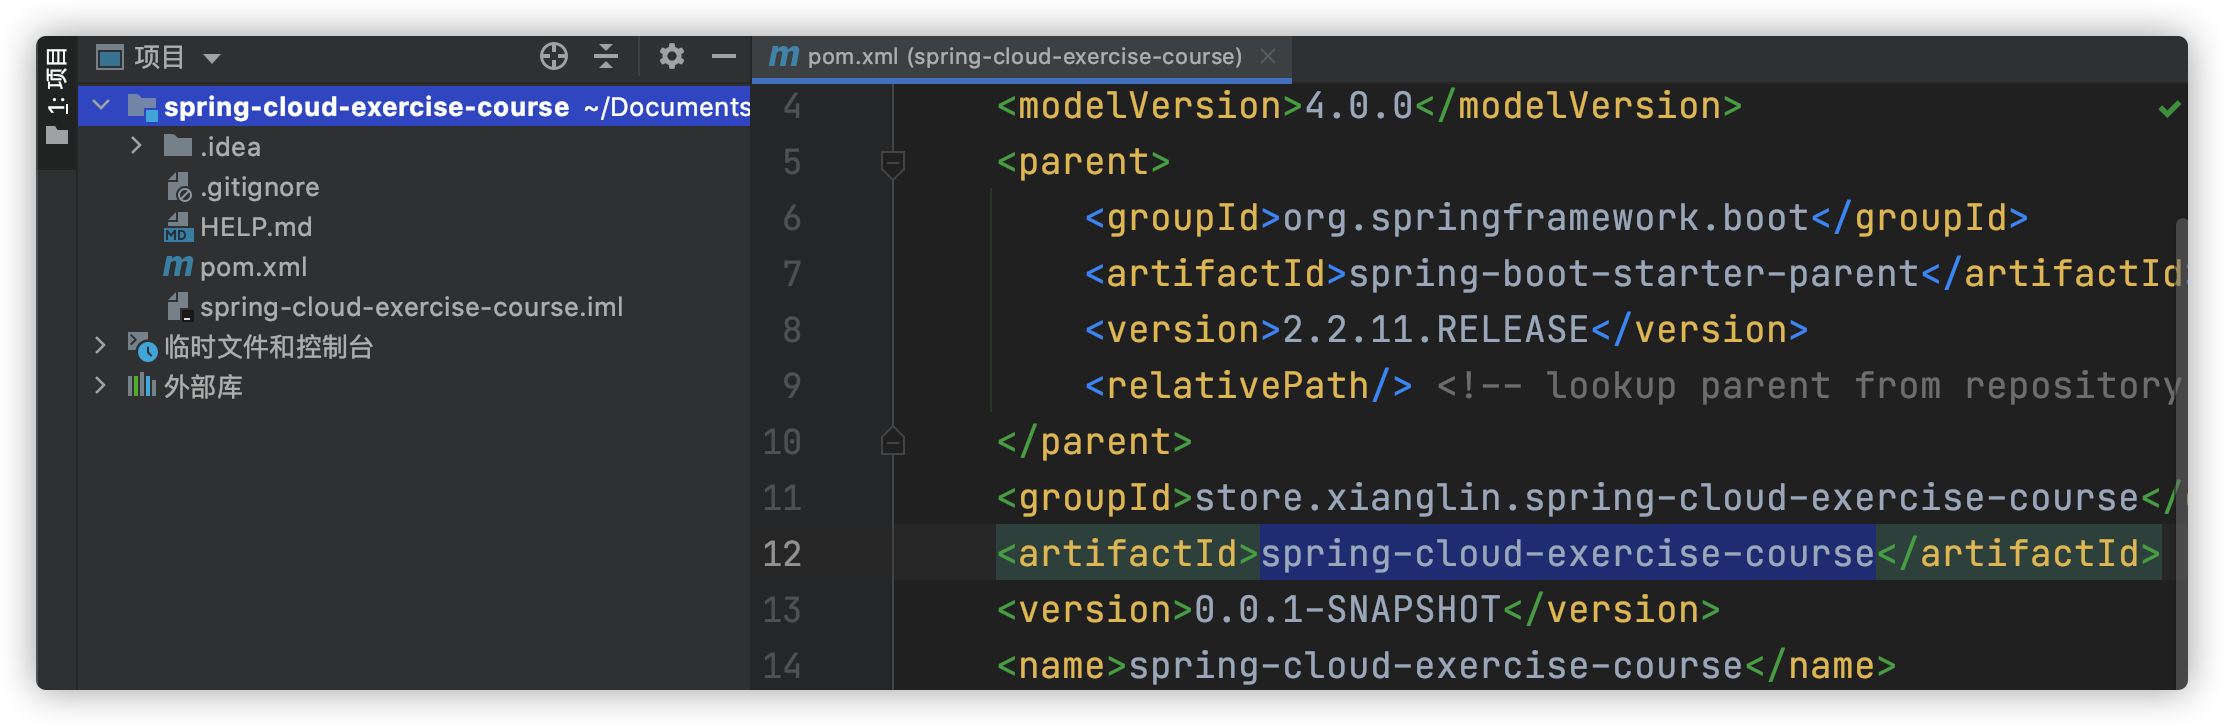
Task: Collapse the spring-cloud-exercise-course root folder
Action: pos(101,105)
